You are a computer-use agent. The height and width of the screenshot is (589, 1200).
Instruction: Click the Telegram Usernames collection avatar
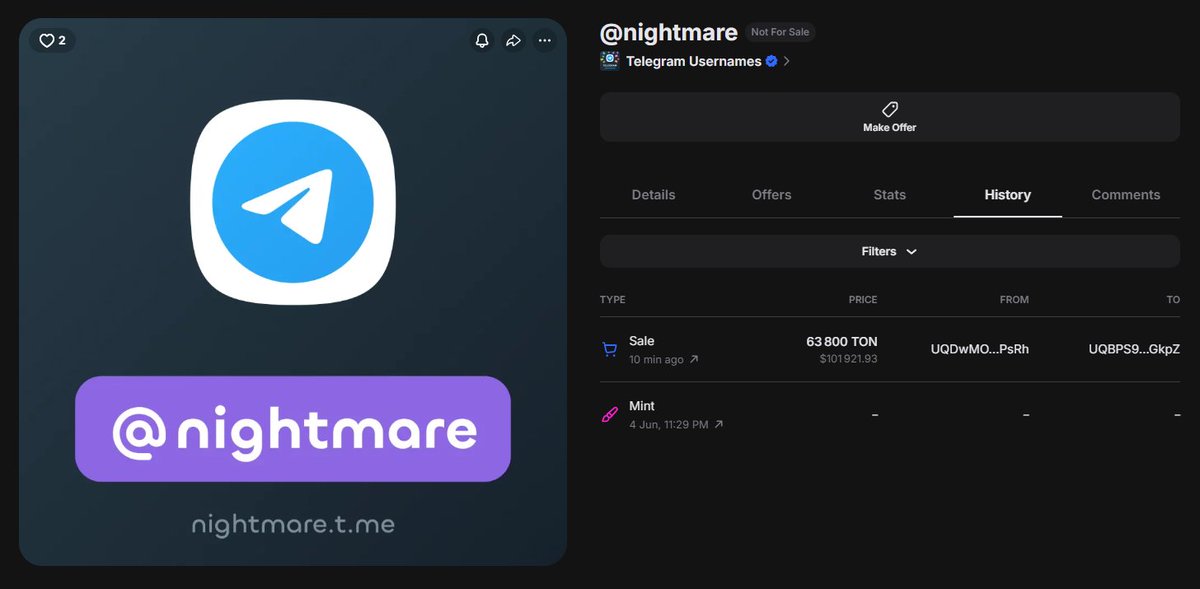point(609,61)
